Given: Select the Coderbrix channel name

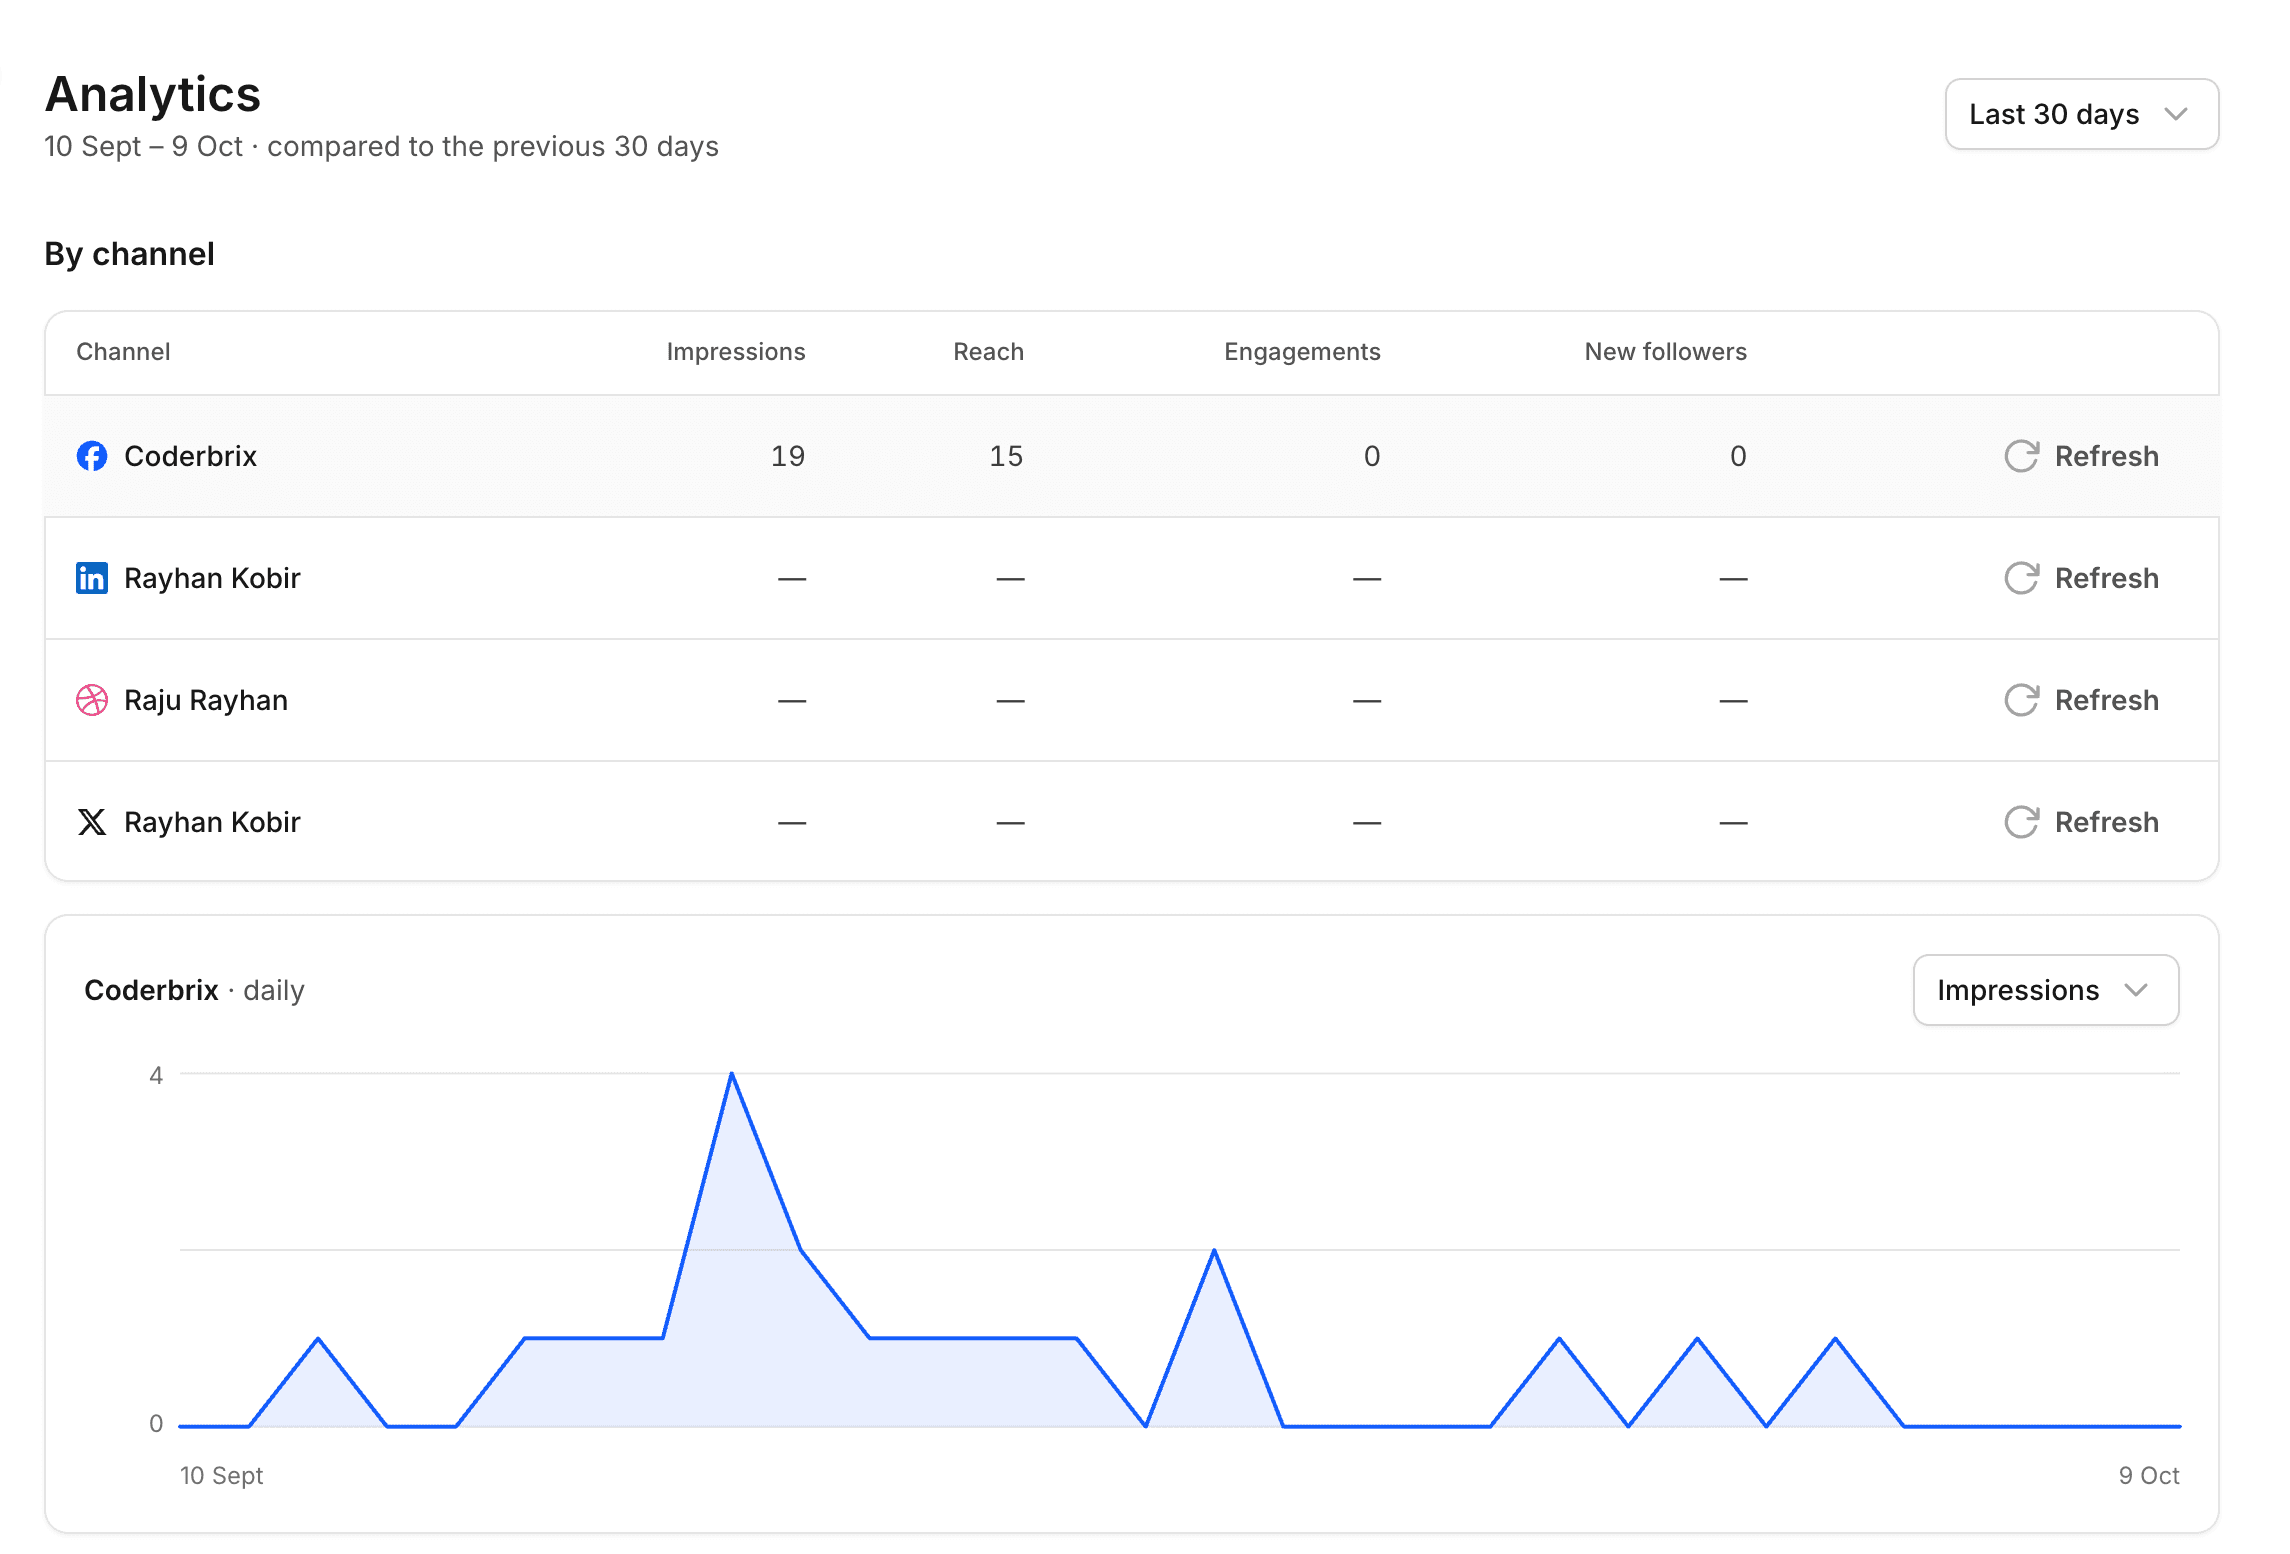Looking at the screenshot, I should pos(190,456).
